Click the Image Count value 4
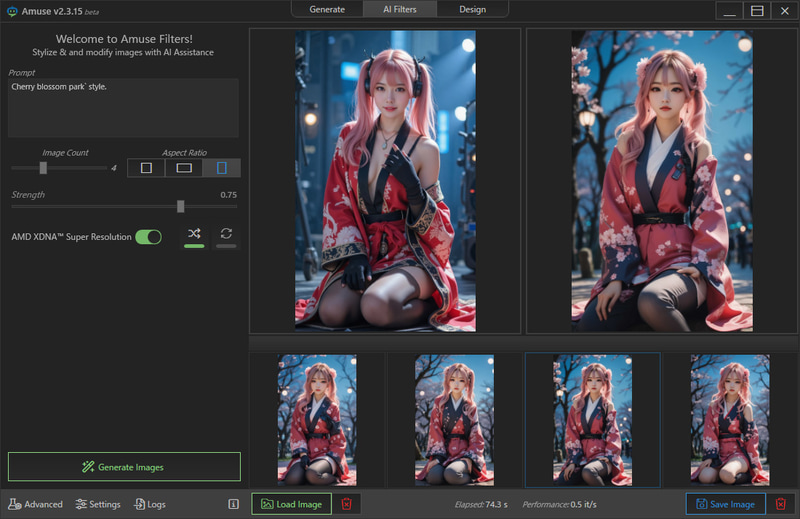Viewport: 800px width, 519px height. (x=114, y=168)
